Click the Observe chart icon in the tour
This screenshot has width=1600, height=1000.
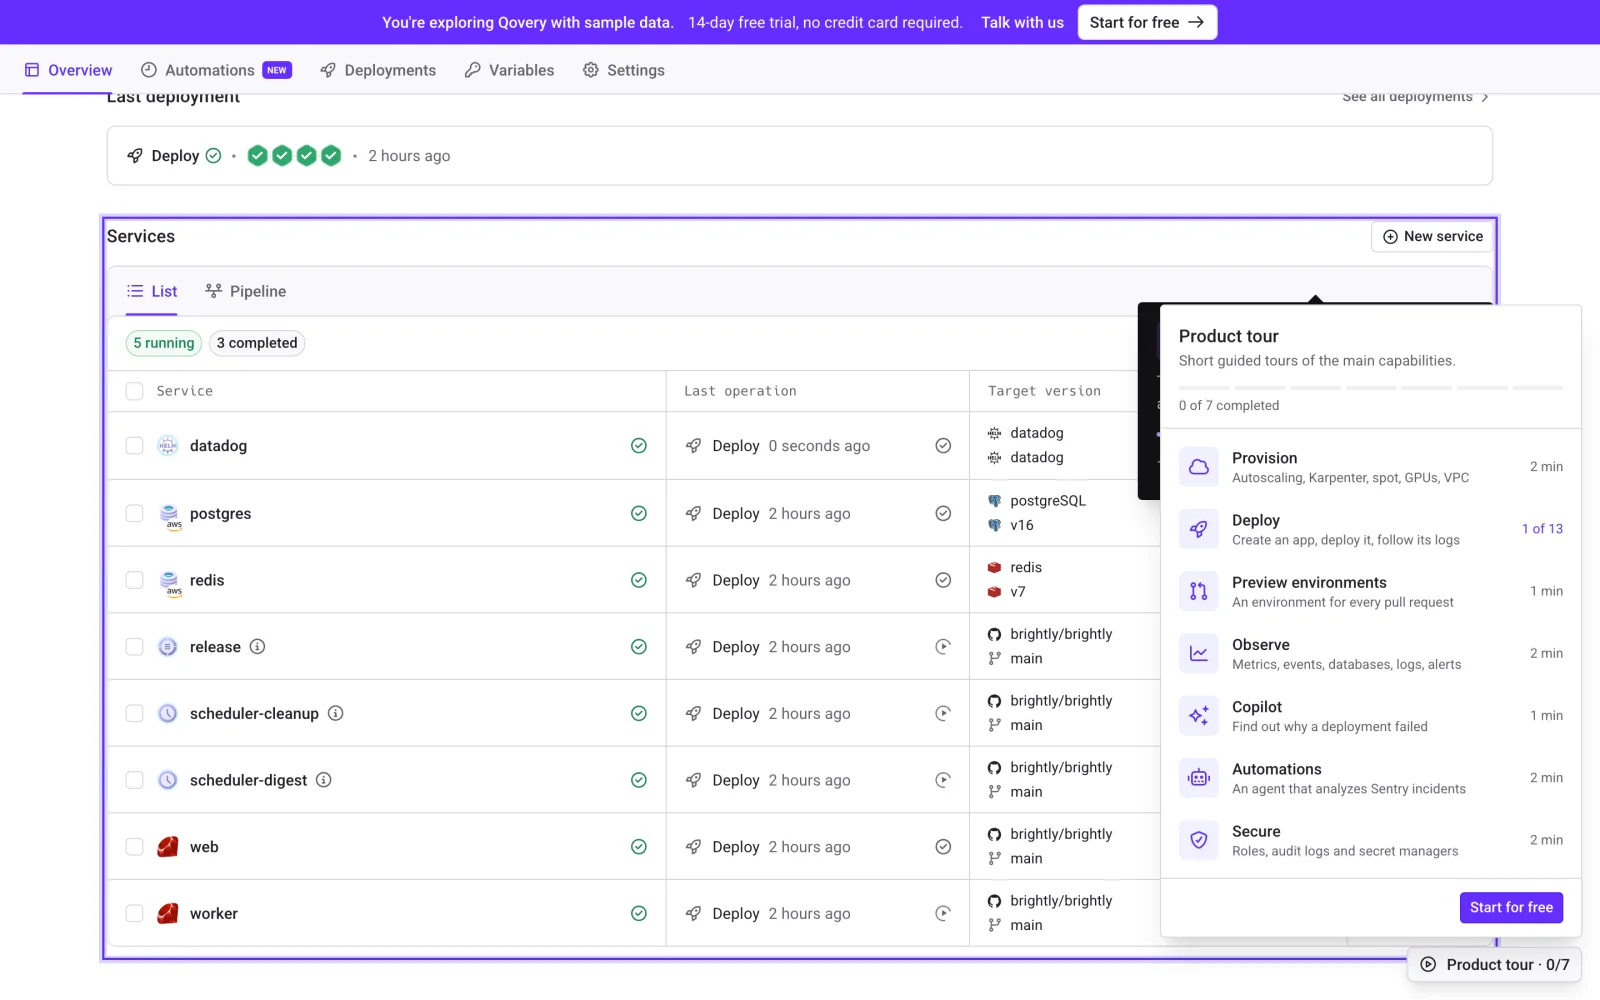click(x=1198, y=654)
